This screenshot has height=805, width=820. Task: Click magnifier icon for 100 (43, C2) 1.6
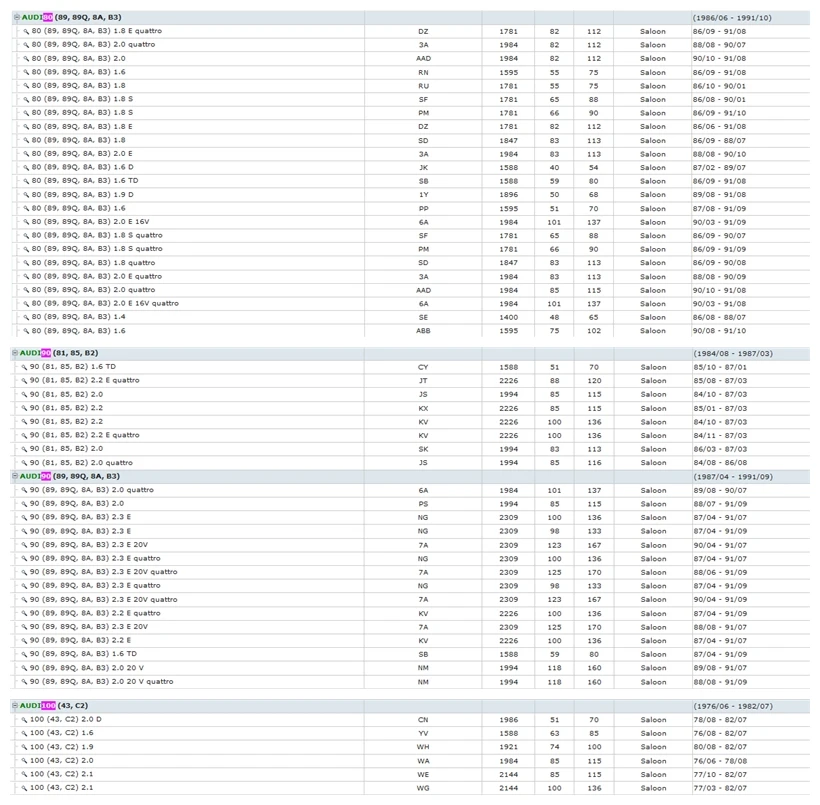point(24,733)
